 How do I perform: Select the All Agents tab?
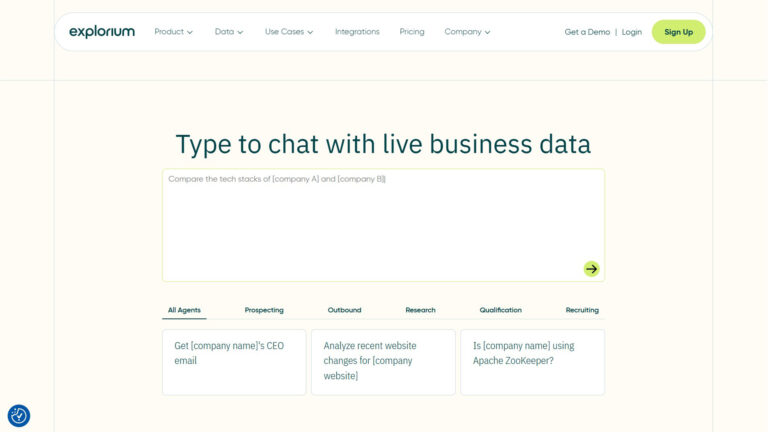[184, 310]
